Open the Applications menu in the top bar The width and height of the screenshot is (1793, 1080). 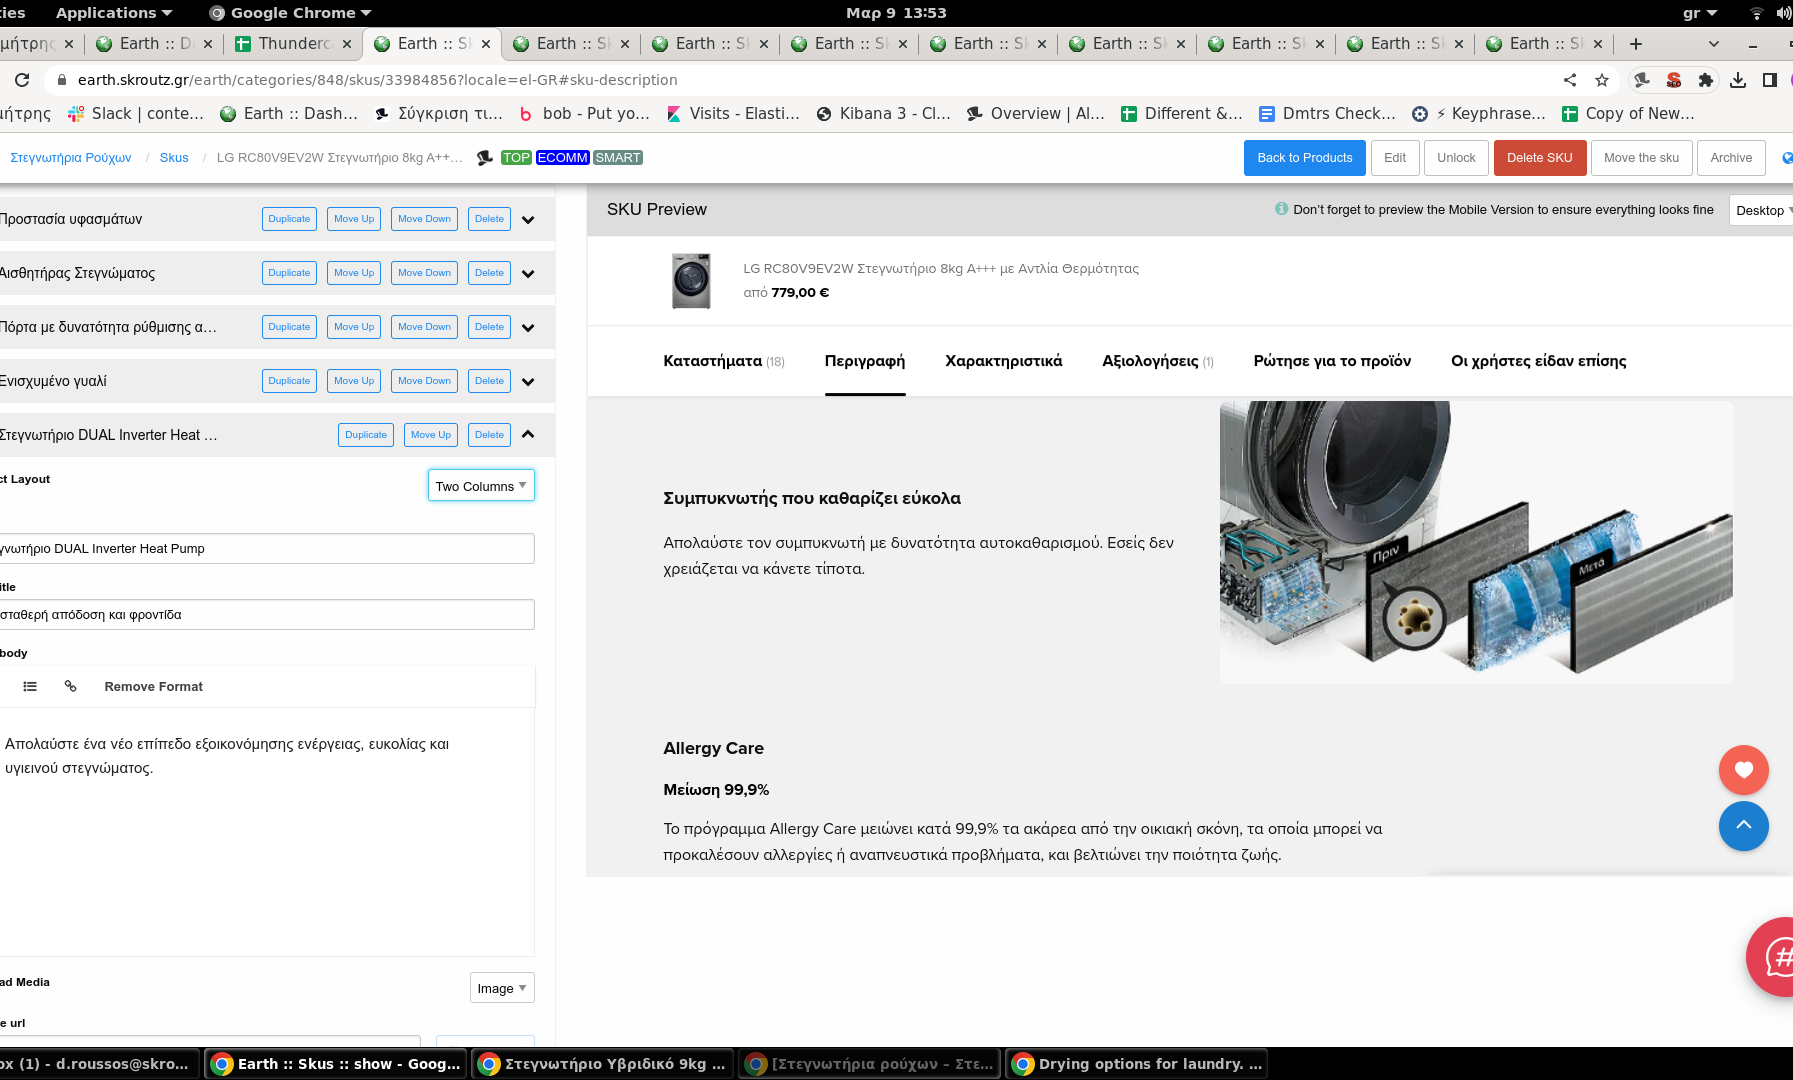click(114, 13)
